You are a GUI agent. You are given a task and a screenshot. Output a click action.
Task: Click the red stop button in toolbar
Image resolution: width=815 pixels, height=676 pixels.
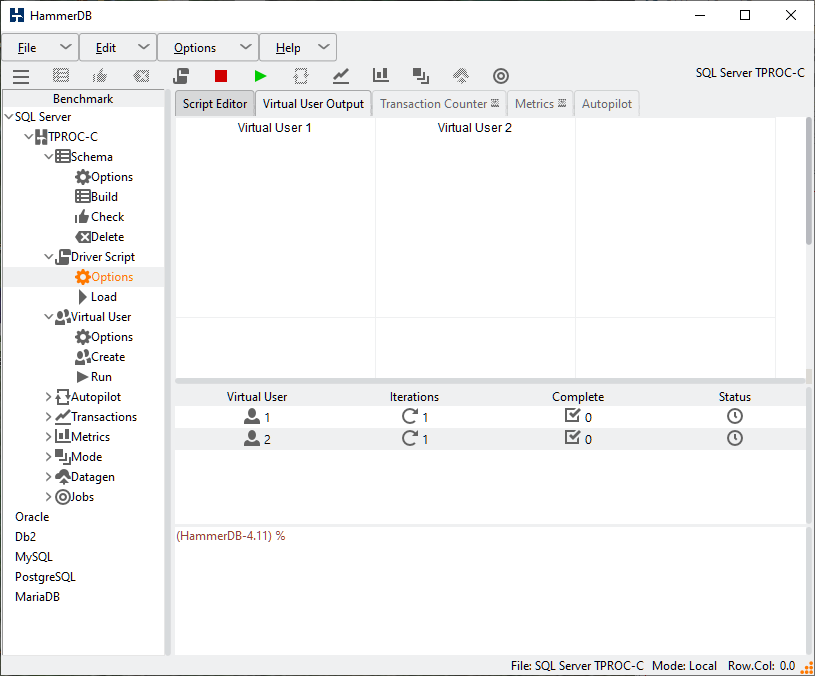pyautogui.click(x=221, y=76)
